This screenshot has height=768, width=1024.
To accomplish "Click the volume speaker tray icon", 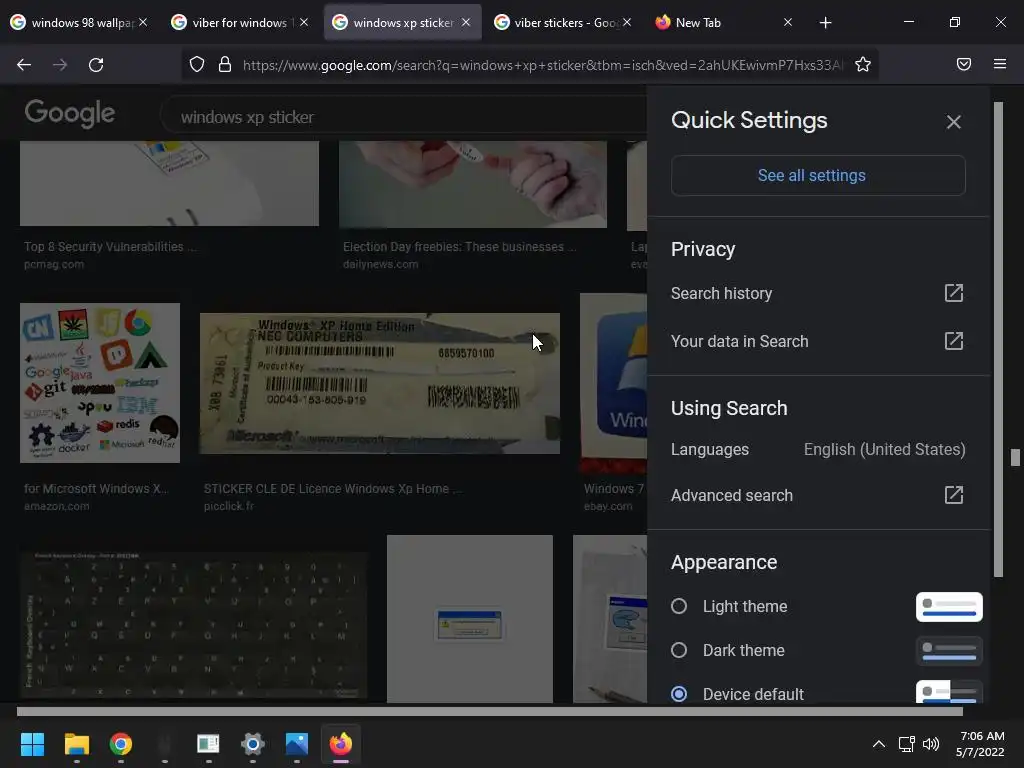I will [x=931, y=743].
